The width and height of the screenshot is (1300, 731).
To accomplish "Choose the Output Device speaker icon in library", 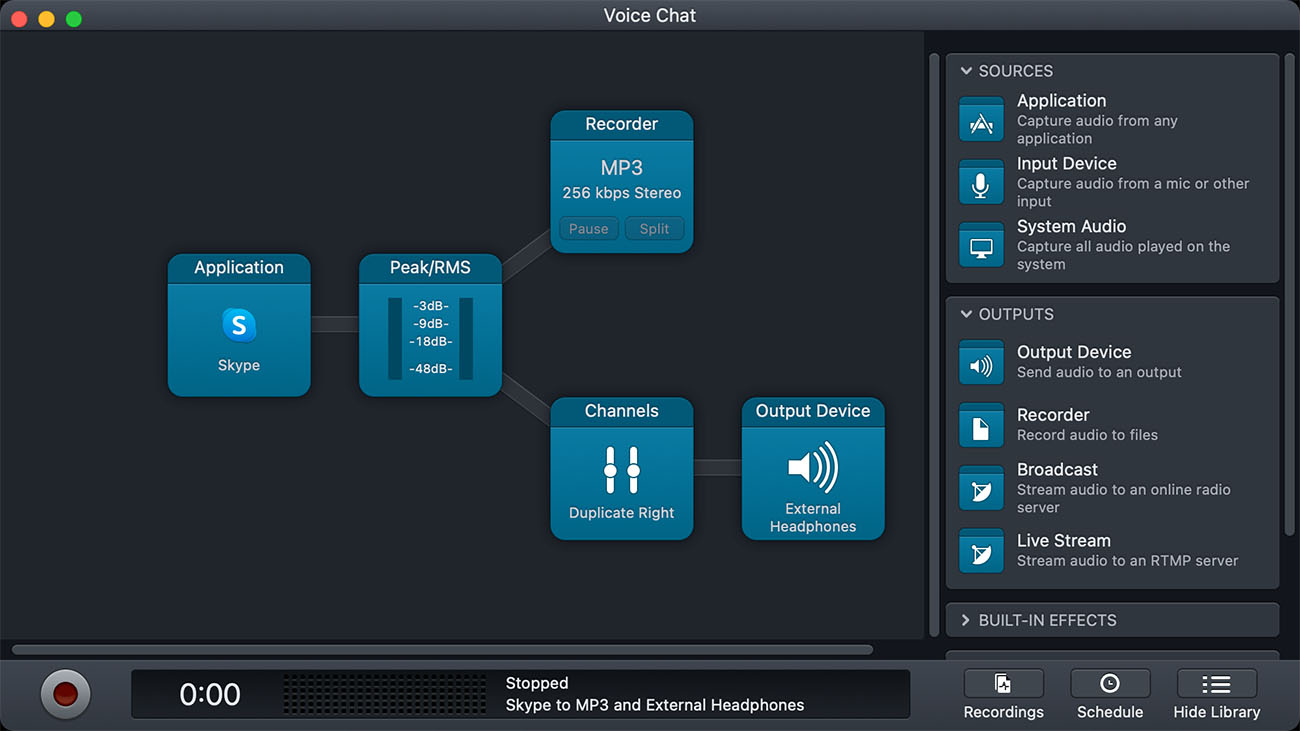I will pyautogui.click(x=981, y=364).
